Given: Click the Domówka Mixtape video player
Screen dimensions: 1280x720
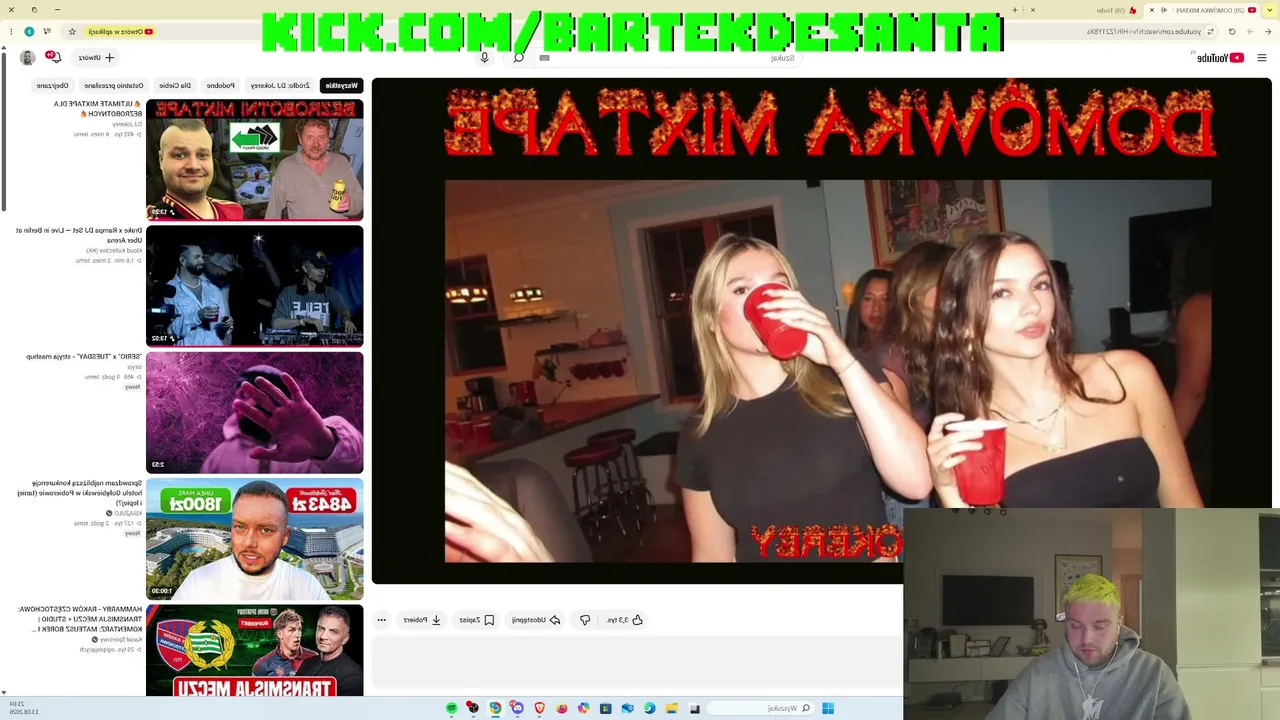Looking at the screenshot, I should 822,330.
